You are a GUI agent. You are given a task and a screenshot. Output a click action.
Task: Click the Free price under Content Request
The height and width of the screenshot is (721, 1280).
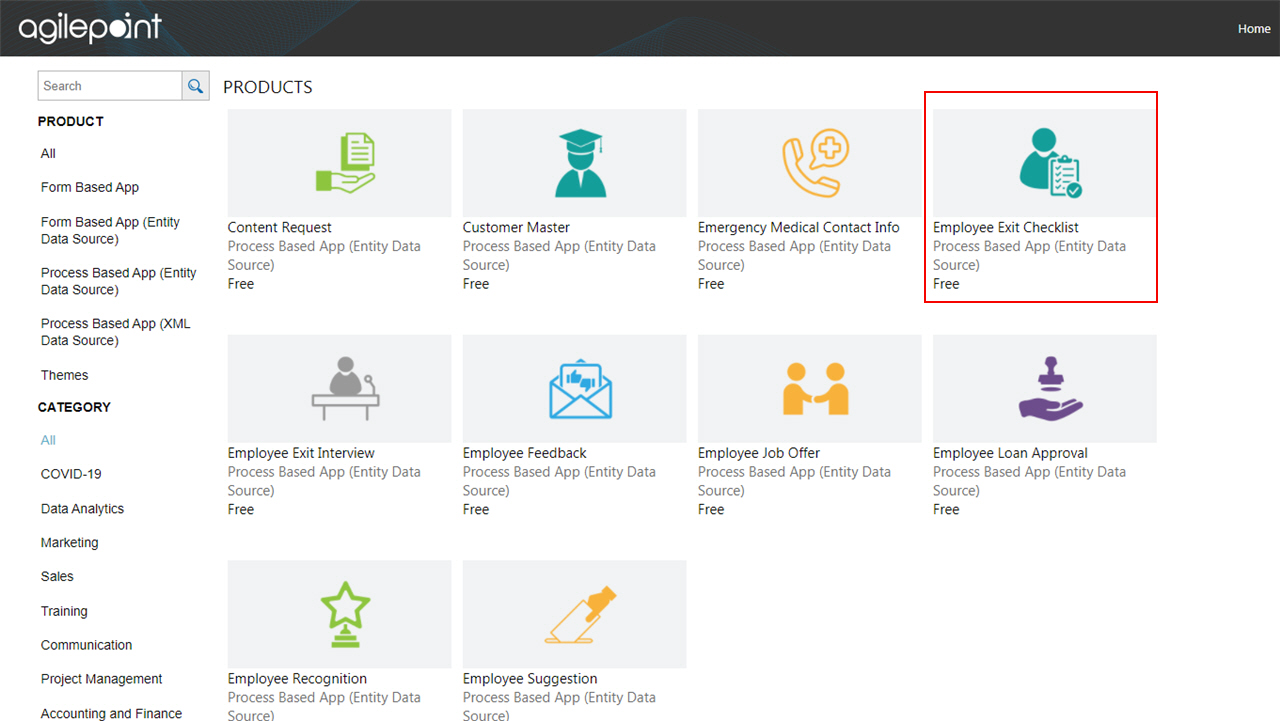(x=241, y=284)
